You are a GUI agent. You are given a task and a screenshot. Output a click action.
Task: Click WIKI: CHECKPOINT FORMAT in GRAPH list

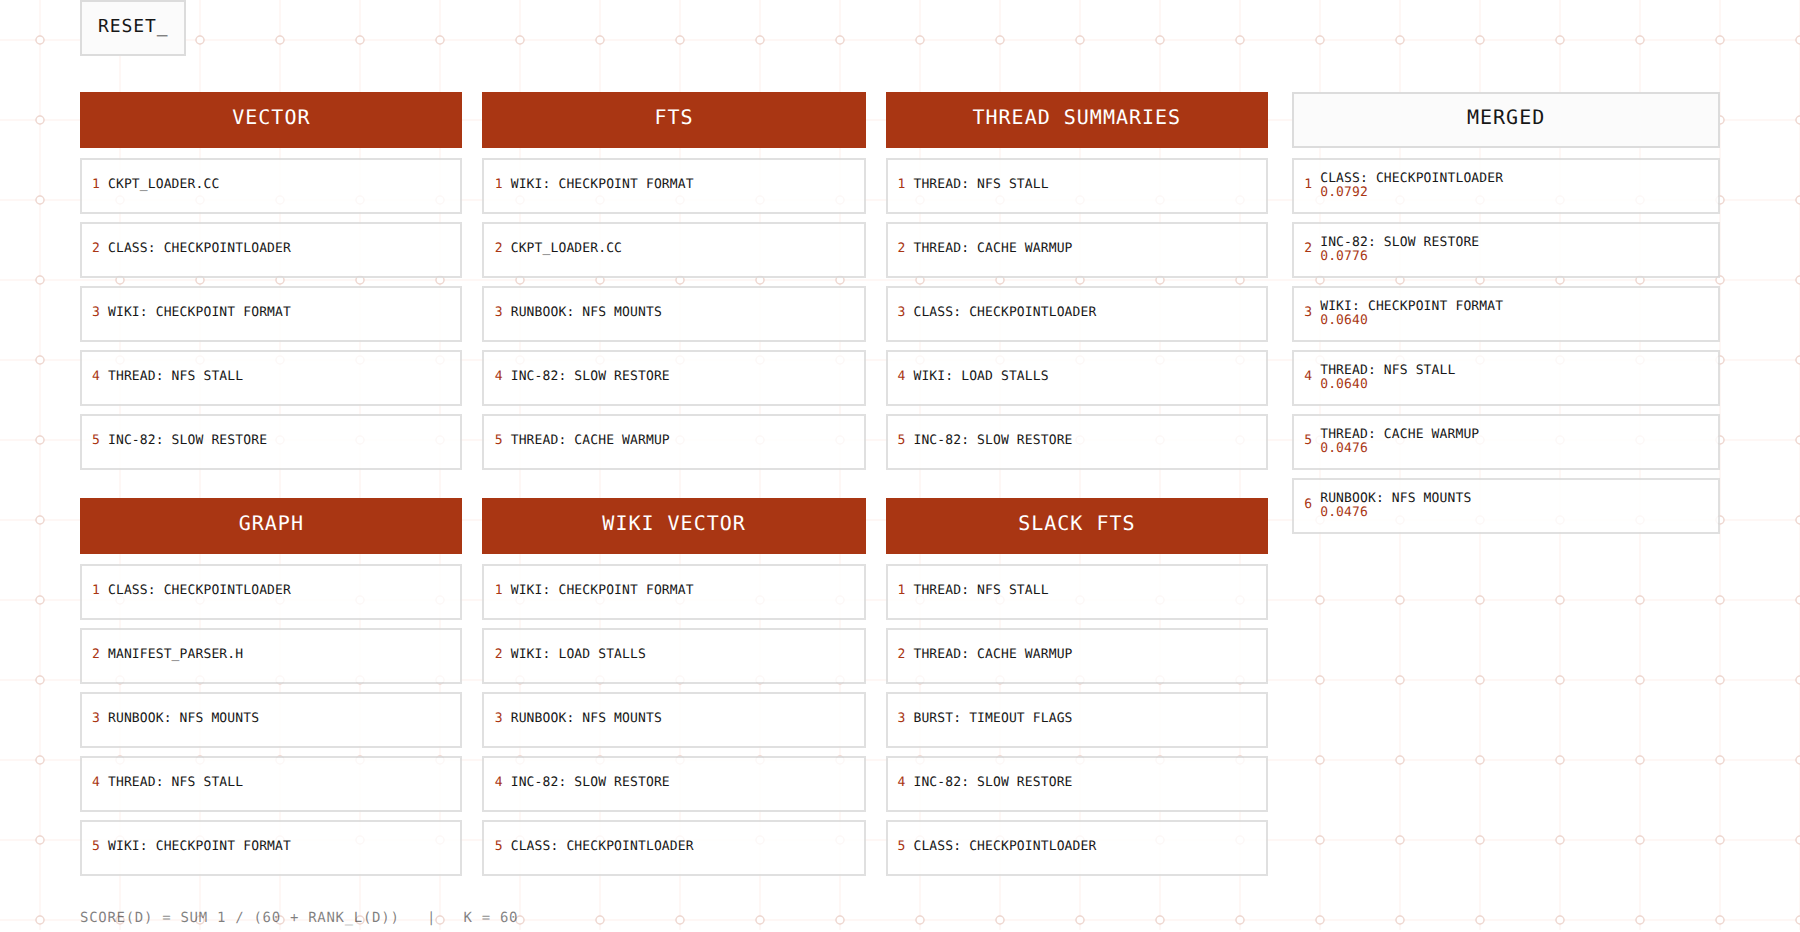pos(271,848)
